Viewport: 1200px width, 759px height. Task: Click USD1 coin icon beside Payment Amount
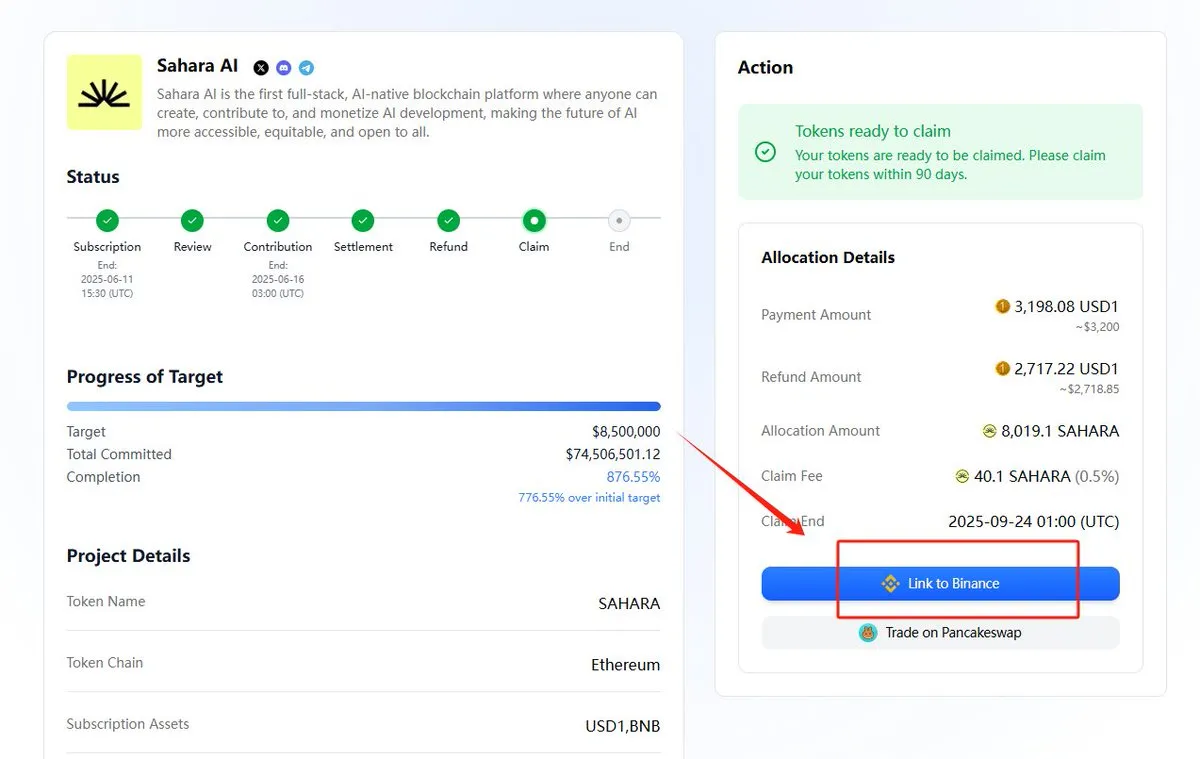[x=1002, y=307]
